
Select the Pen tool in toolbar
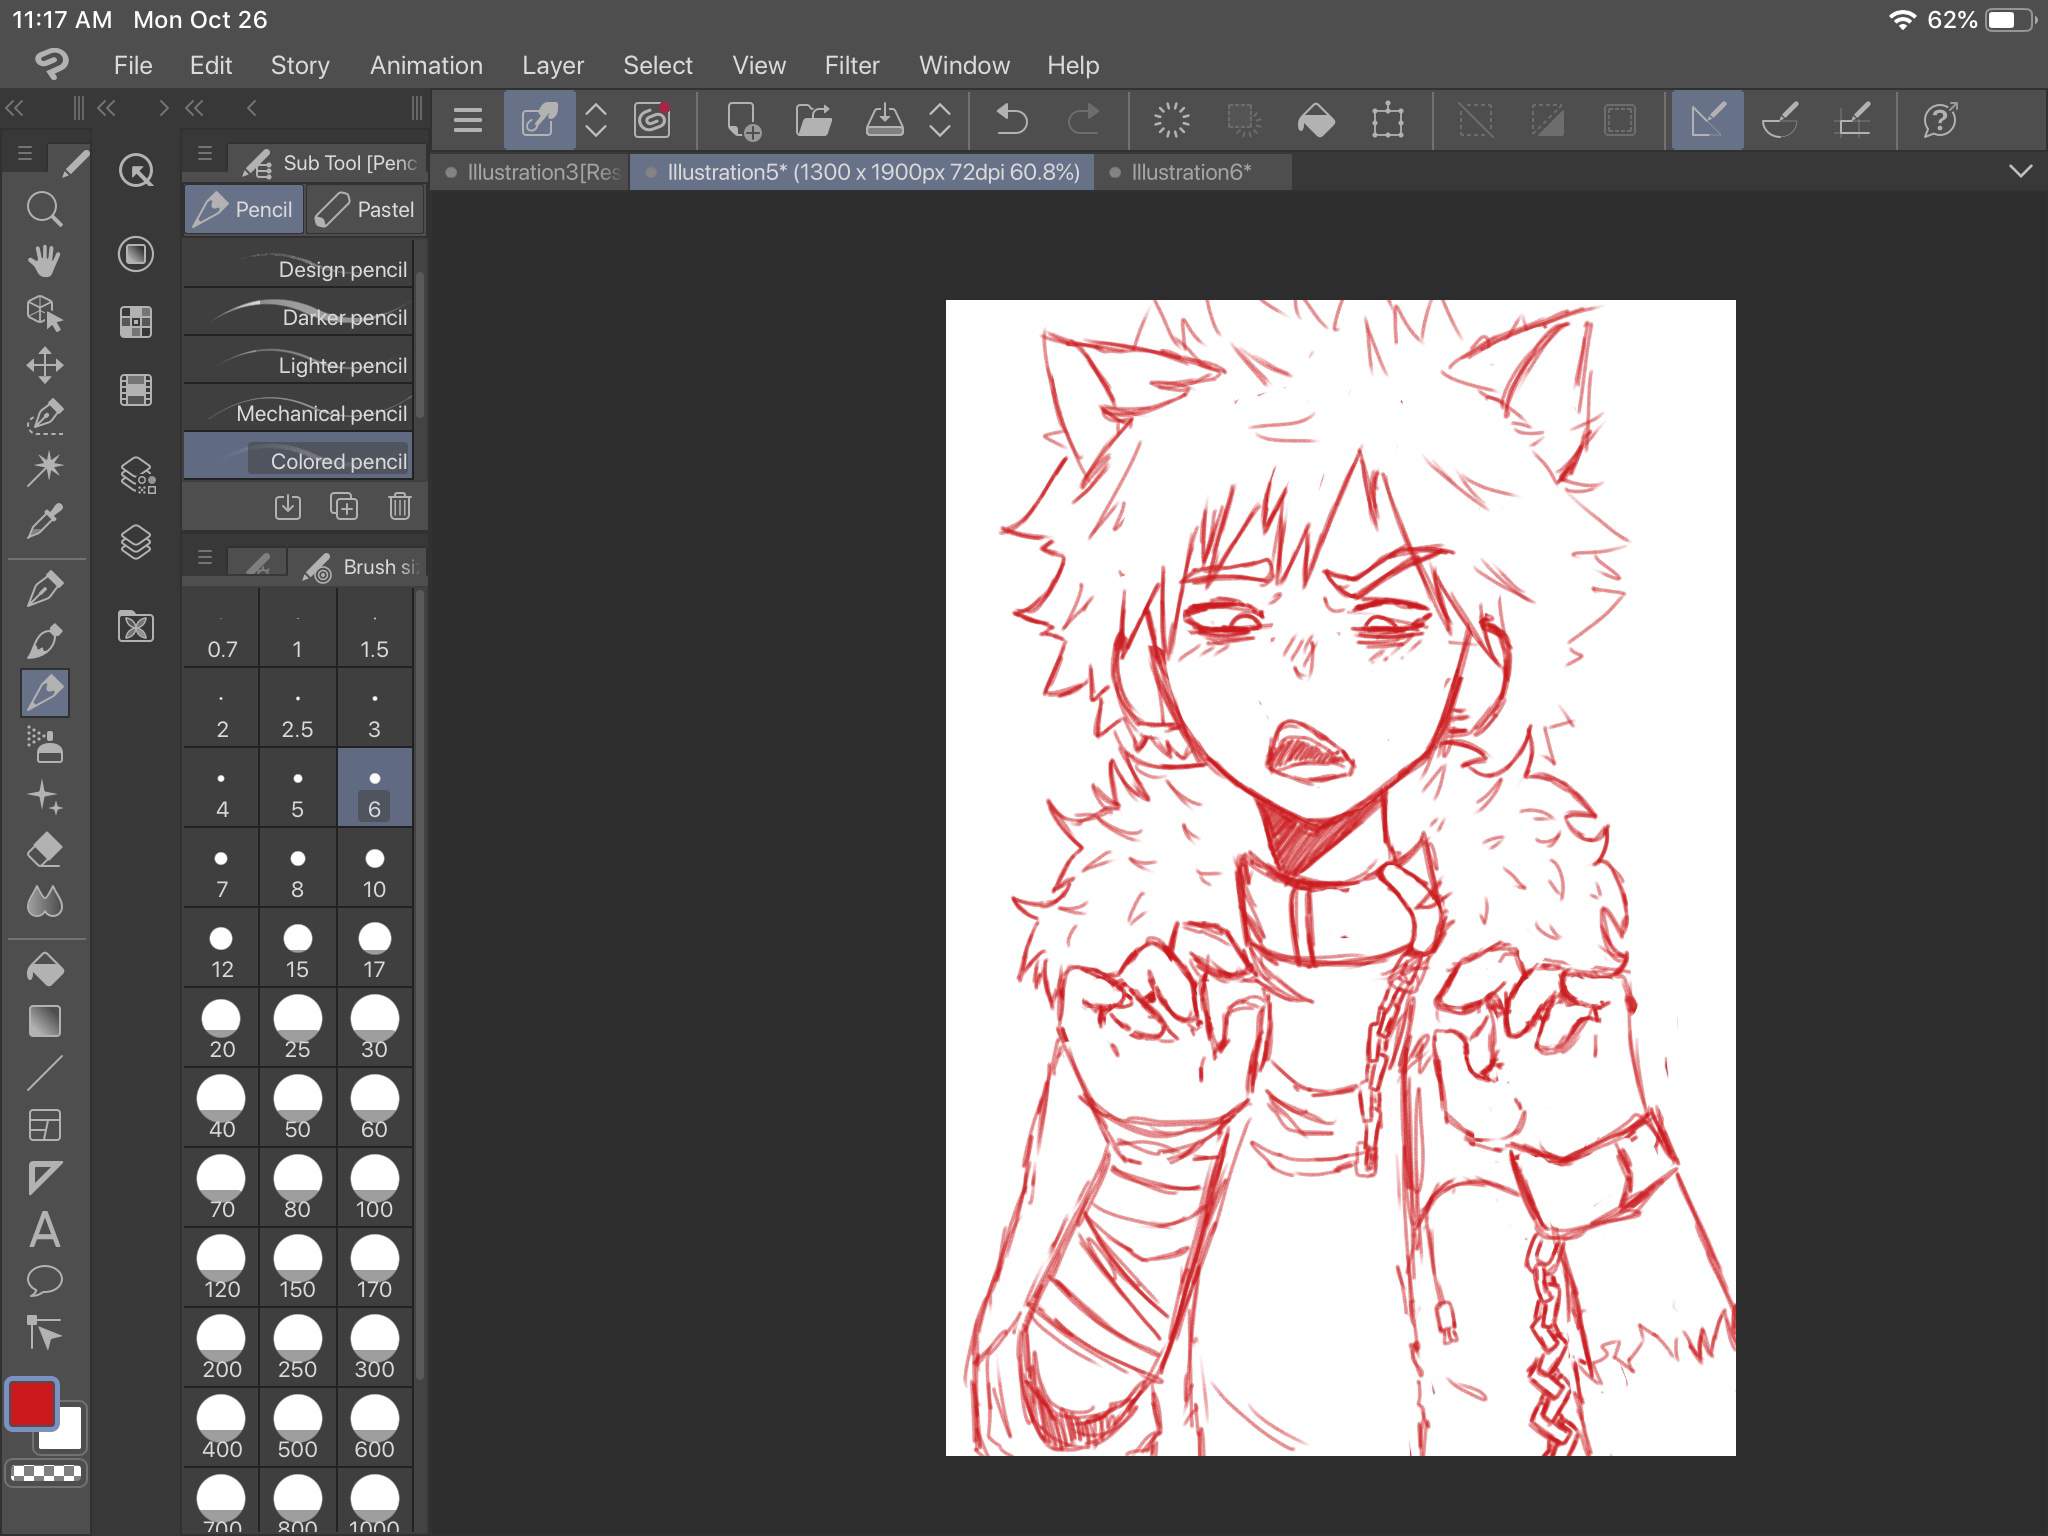coord(44,589)
